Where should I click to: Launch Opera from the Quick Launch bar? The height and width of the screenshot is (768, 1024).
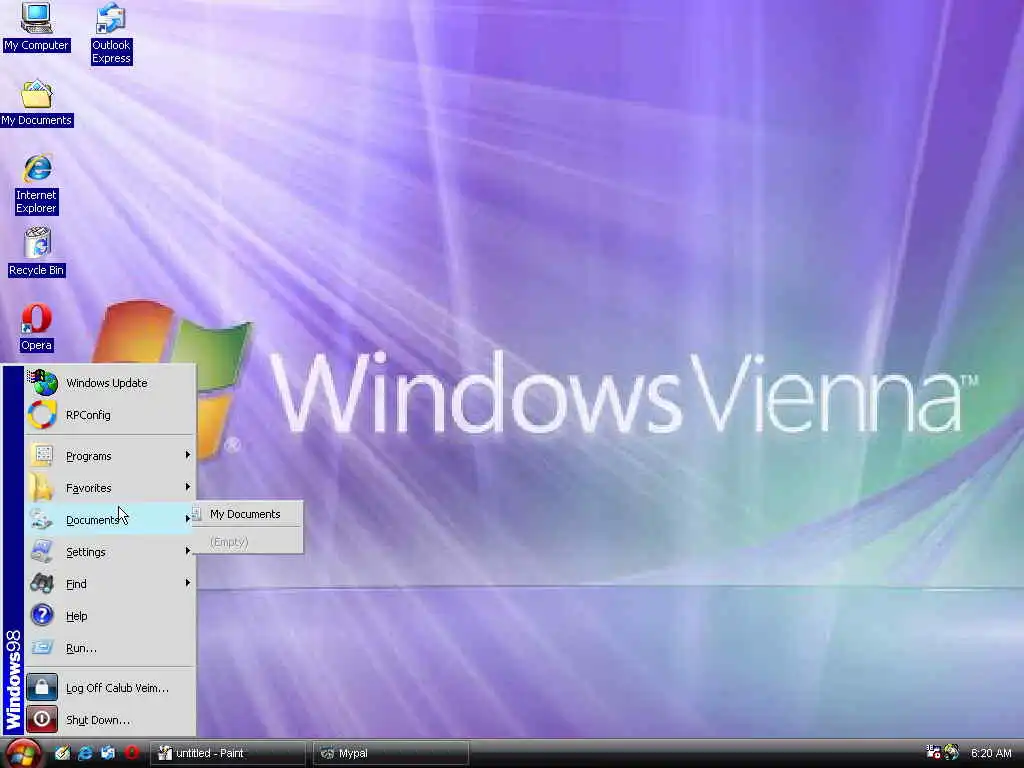tap(131, 753)
